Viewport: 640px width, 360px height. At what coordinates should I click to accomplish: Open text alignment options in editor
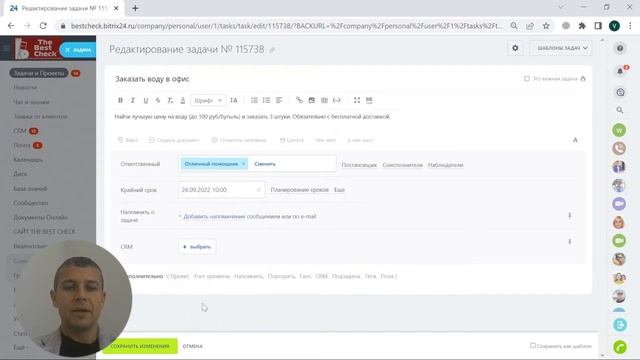pyautogui.click(x=279, y=100)
